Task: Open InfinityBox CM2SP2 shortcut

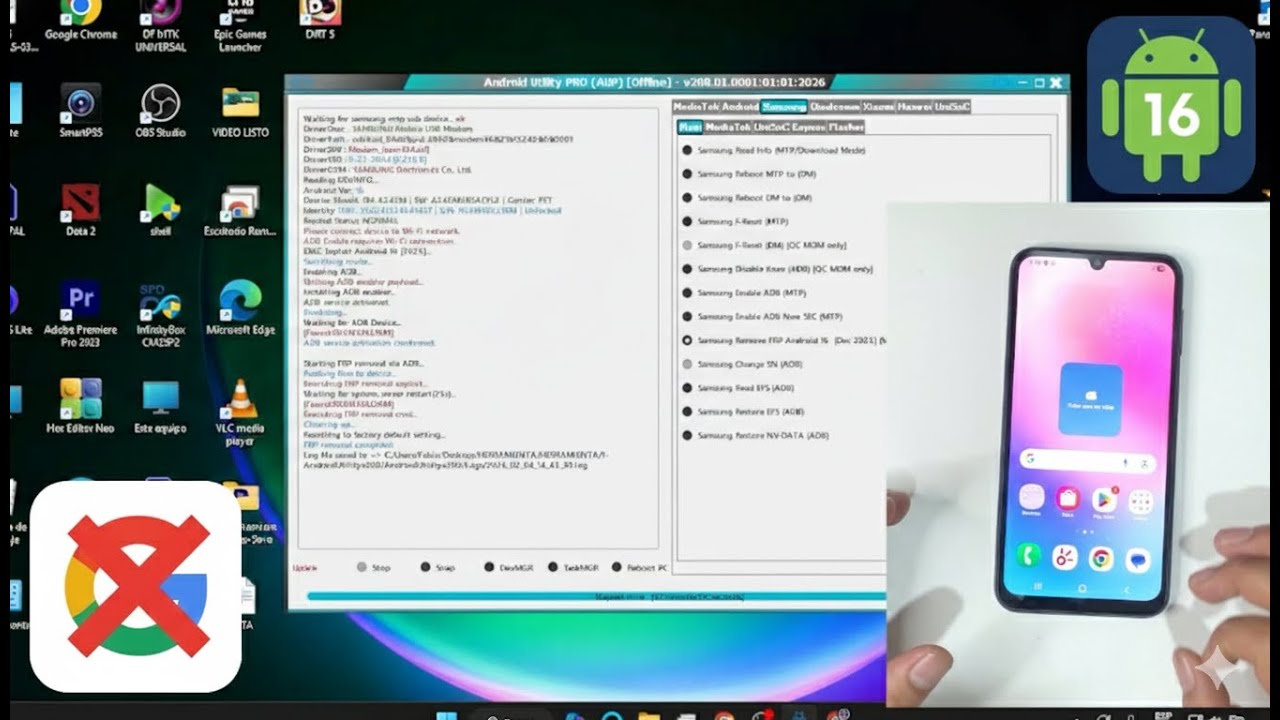Action: pyautogui.click(x=160, y=314)
